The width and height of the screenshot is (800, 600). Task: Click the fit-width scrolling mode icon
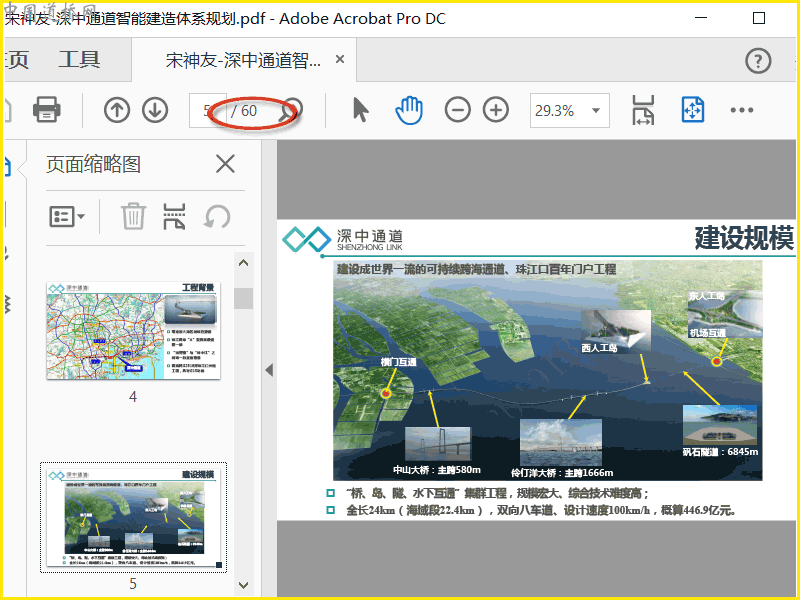pos(643,110)
